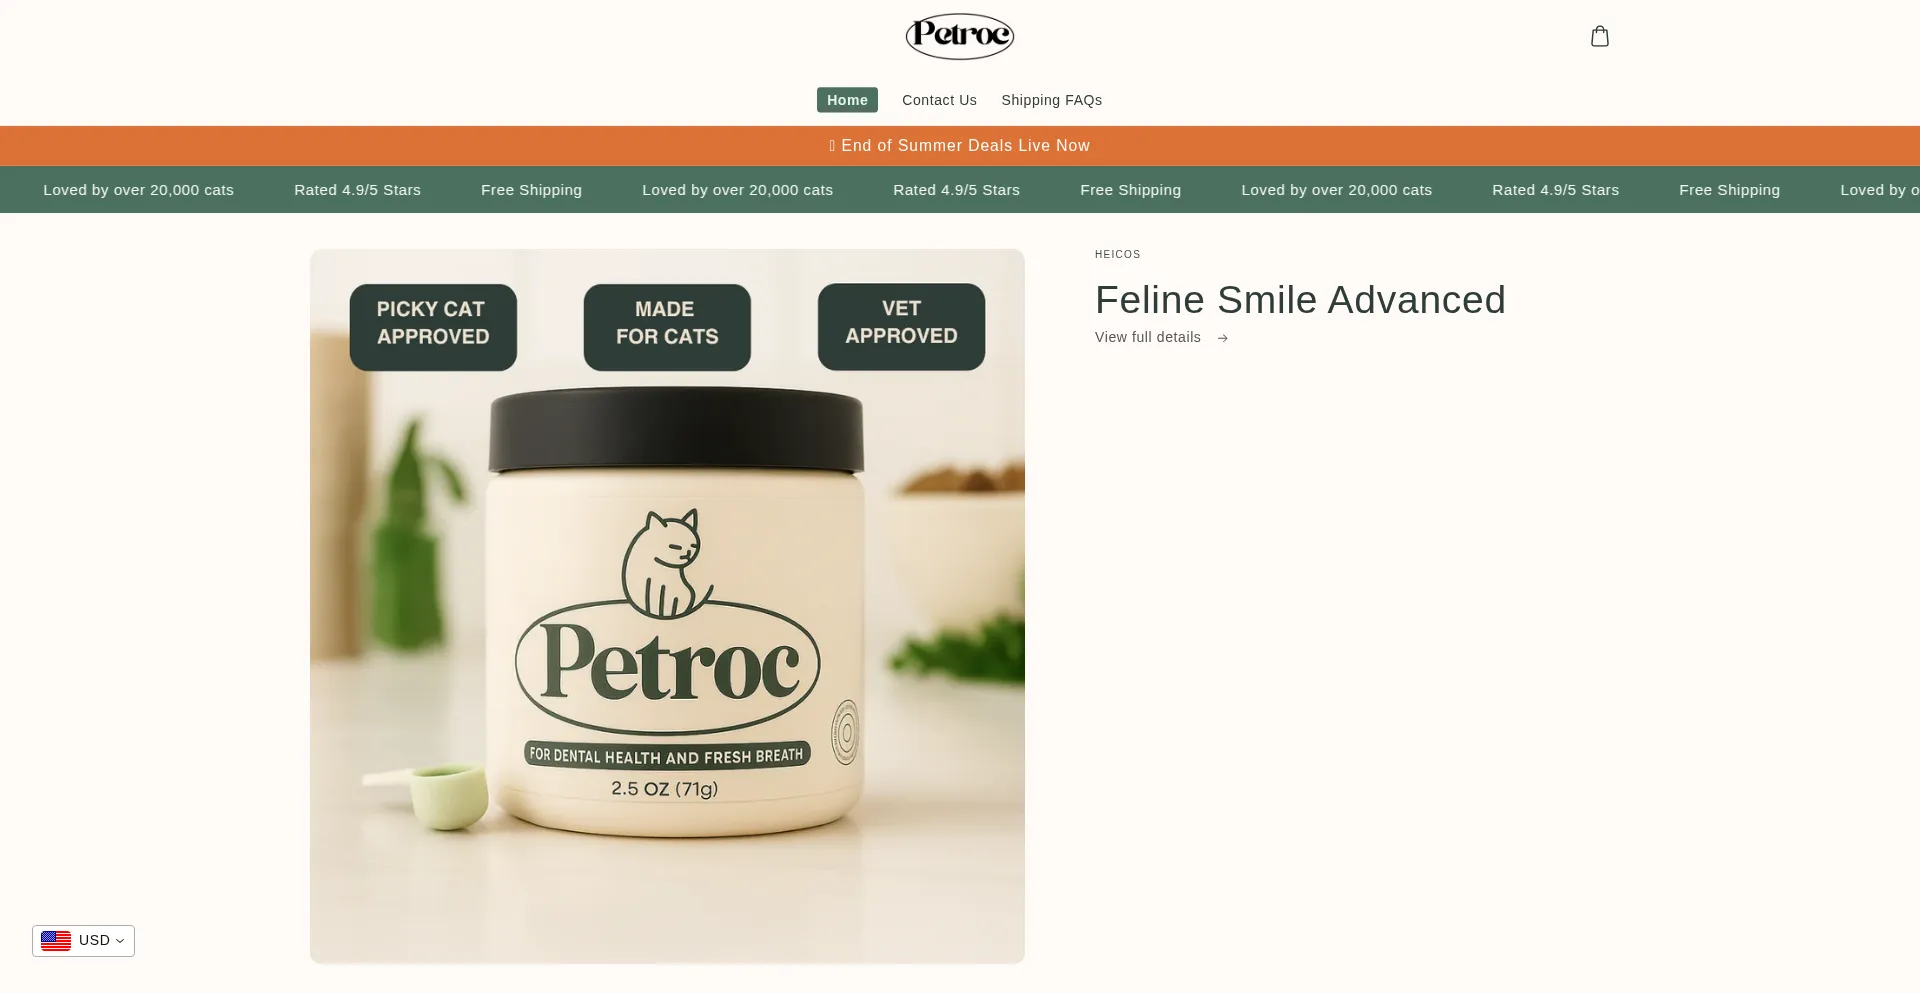
Task: Click the Picky Cat Approved badge
Action: [x=433, y=327]
